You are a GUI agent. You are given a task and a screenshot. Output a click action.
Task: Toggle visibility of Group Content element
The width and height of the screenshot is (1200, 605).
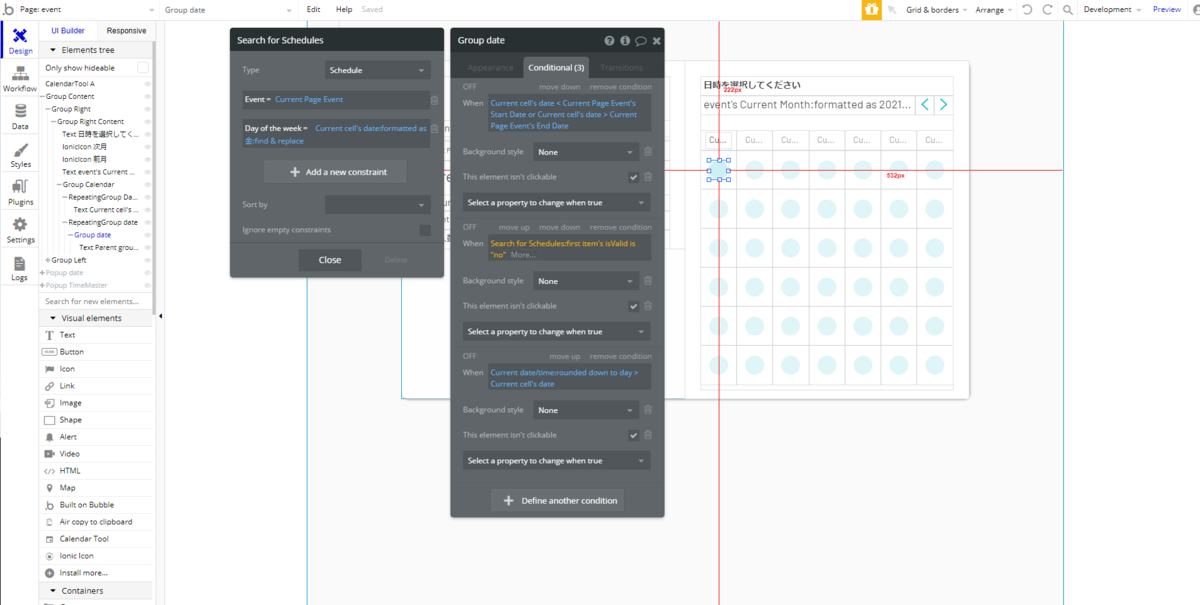click(148, 97)
